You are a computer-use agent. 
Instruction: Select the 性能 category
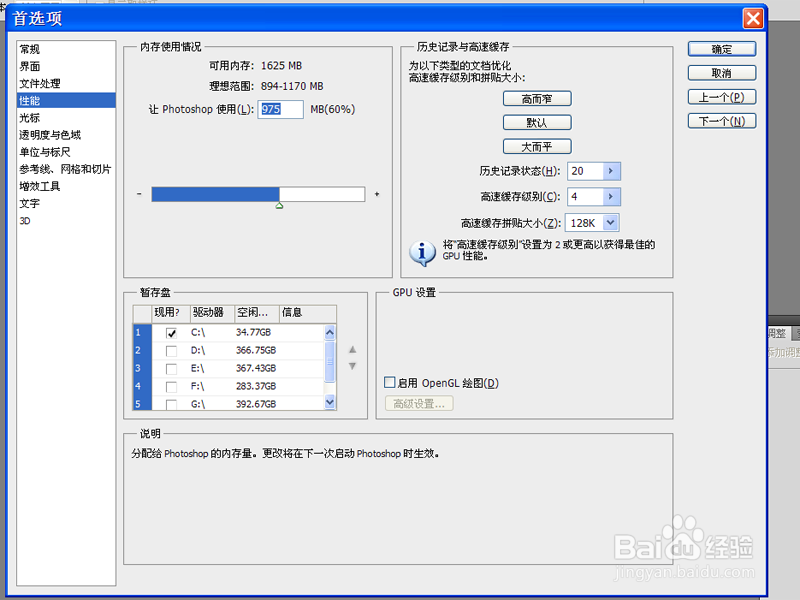pos(66,101)
